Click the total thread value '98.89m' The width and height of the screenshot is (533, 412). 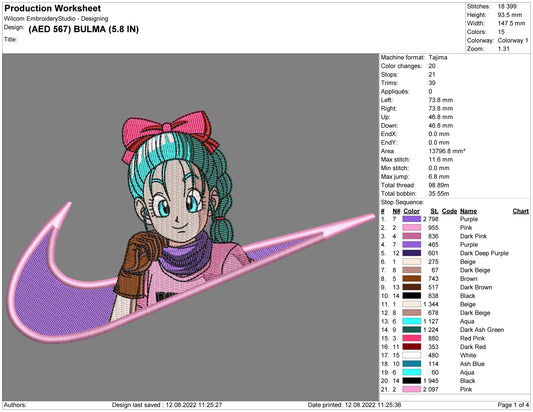439,185
